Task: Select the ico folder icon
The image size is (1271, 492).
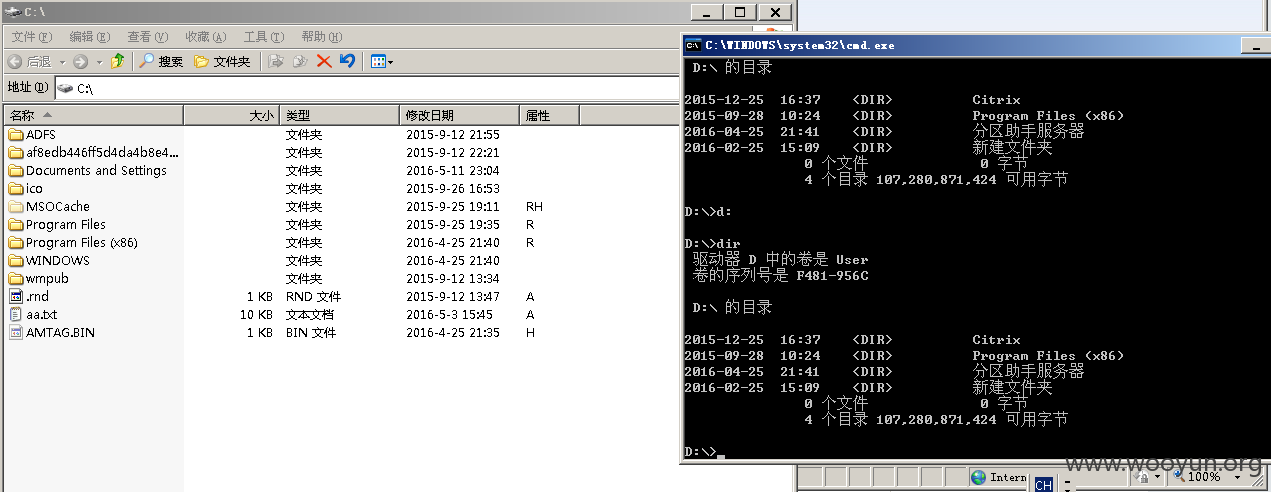Action: click(16, 188)
